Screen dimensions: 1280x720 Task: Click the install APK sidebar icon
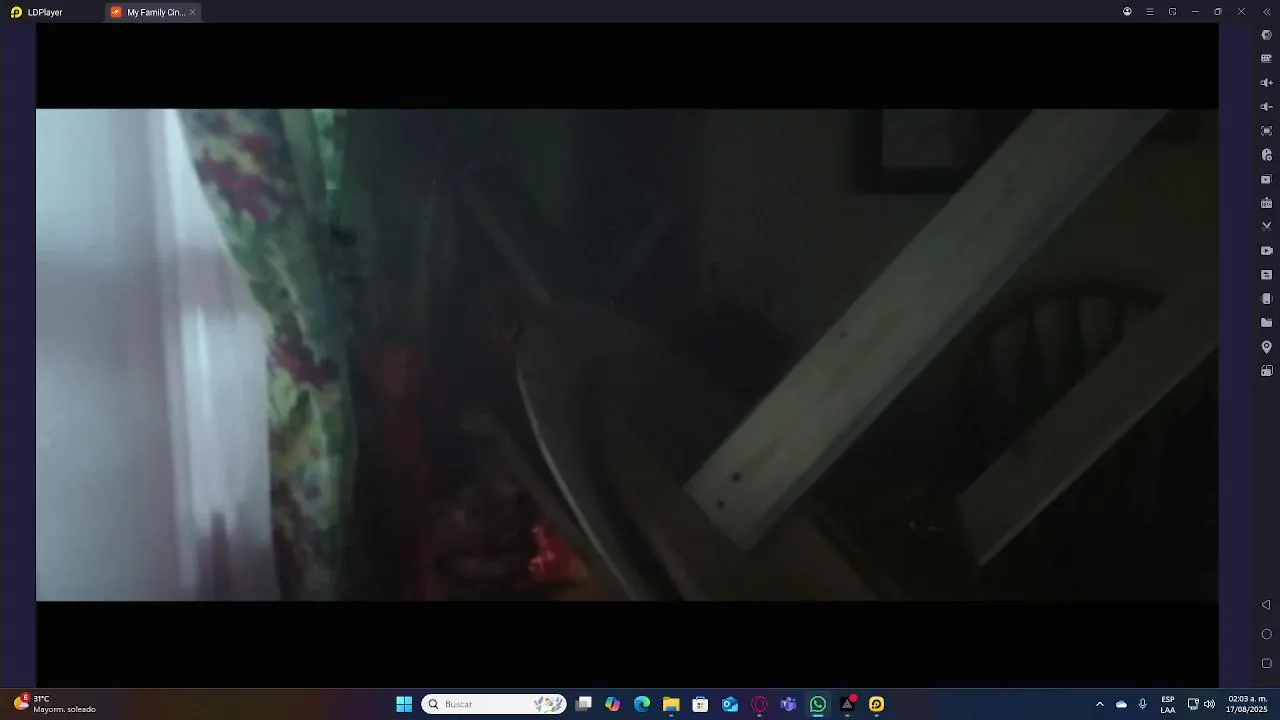coord(1266,203)
